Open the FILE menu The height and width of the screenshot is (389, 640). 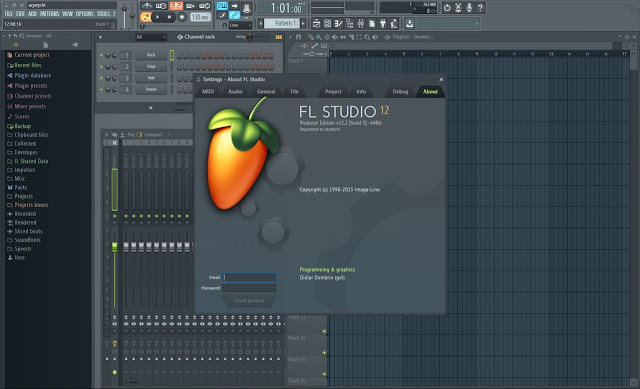click(9, 13)
